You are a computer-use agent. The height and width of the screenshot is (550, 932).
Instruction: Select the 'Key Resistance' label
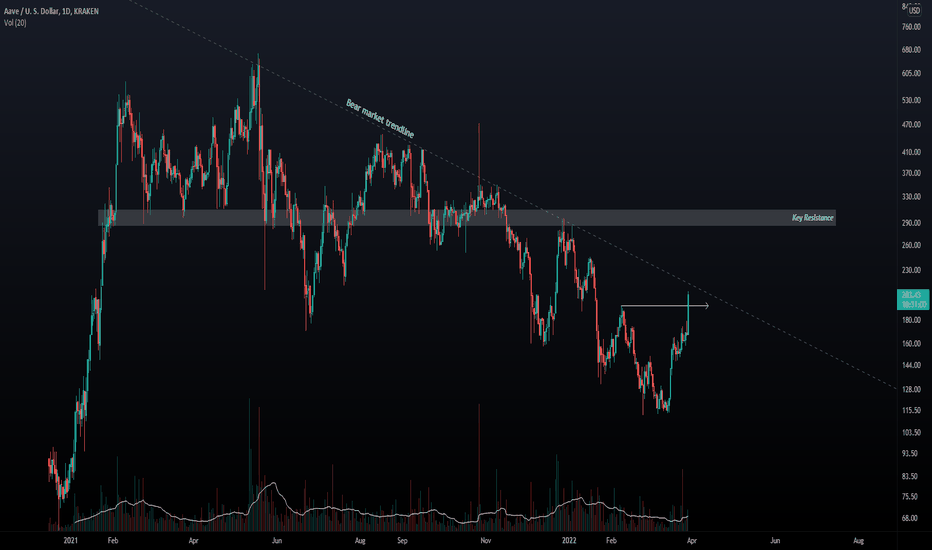pos(813,218)
